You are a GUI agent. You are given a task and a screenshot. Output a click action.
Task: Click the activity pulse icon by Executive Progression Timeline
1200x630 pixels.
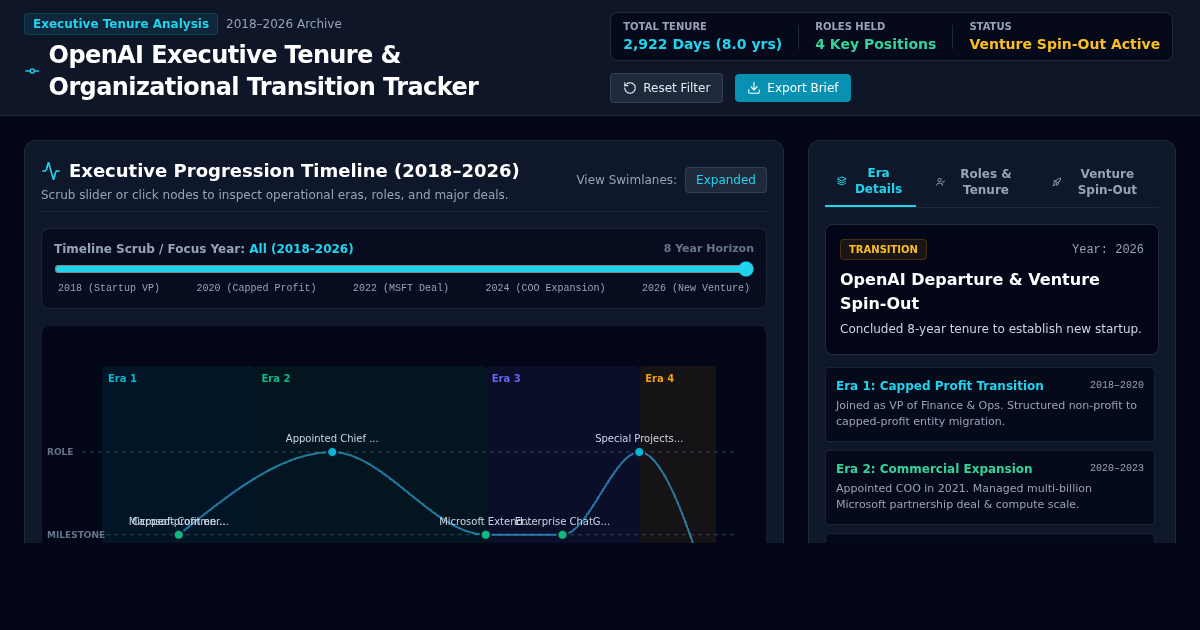51,171
